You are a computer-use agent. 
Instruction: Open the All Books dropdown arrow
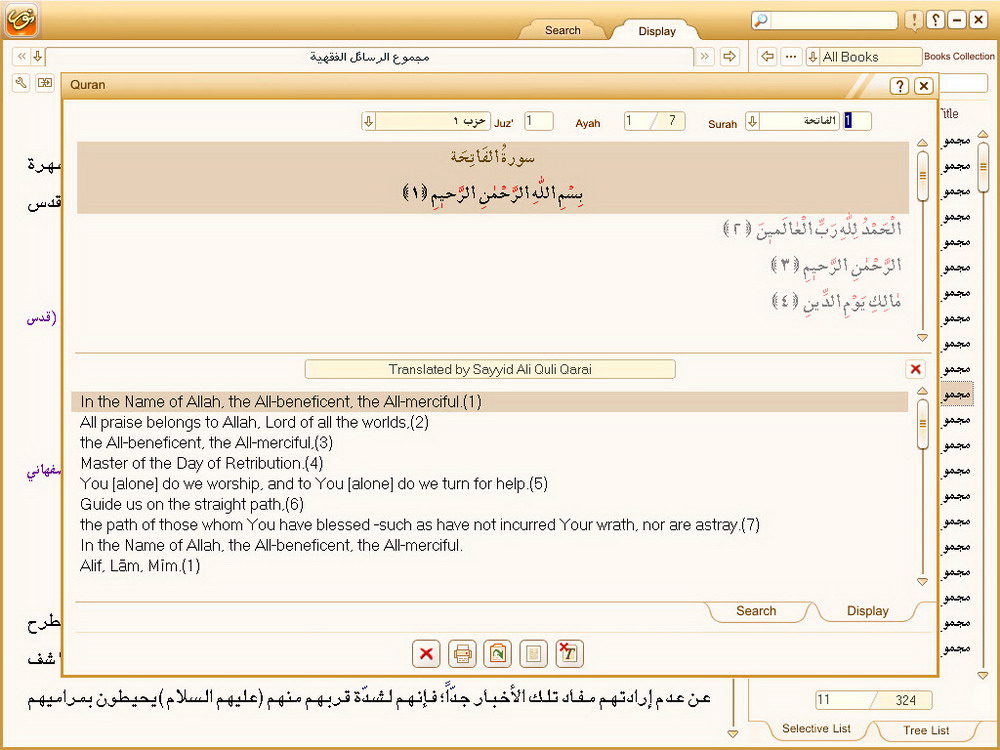[813, 57]
